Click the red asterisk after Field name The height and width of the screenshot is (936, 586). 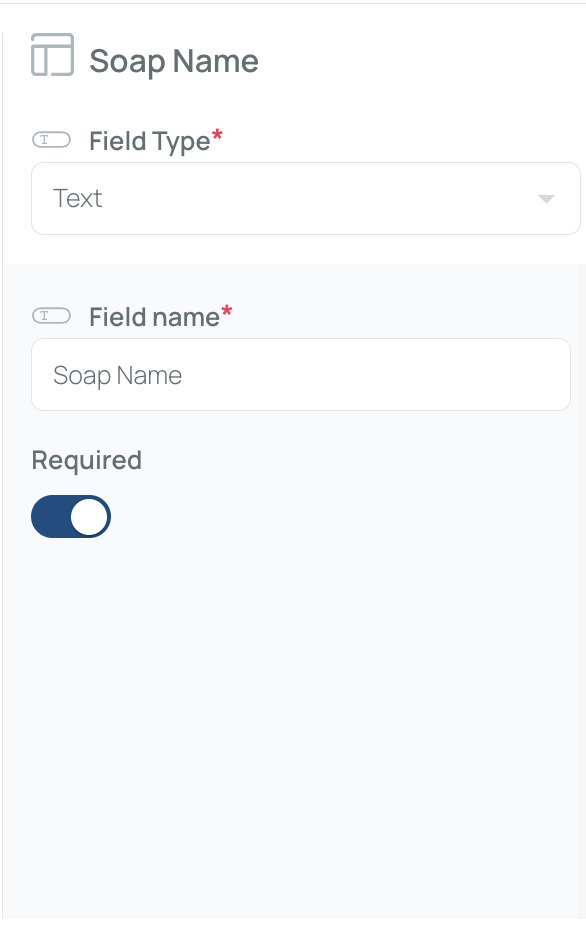227,310
